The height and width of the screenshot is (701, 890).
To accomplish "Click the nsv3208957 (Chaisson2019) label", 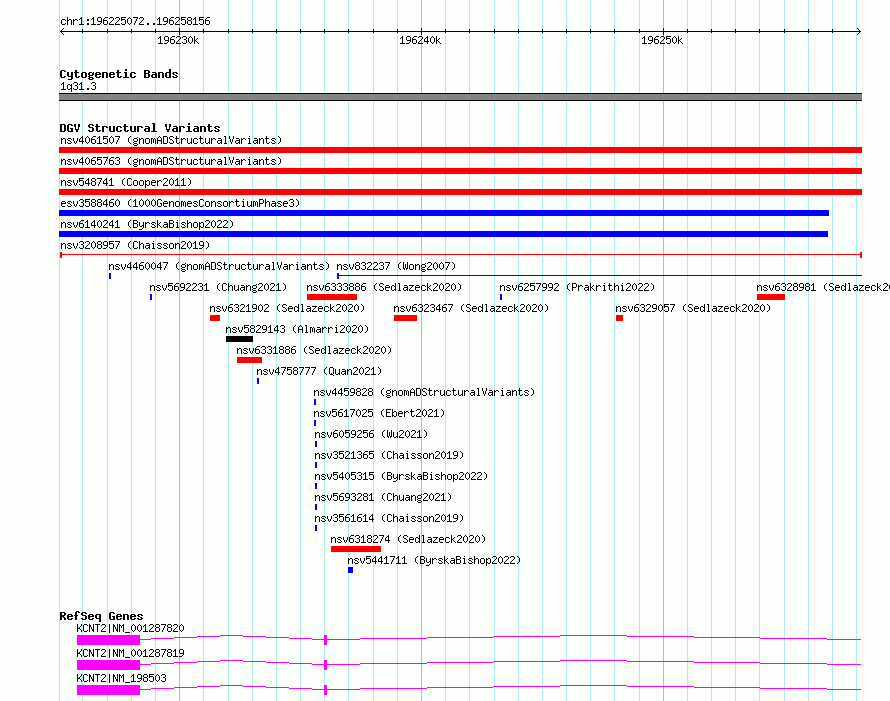I will coord(135,245).
